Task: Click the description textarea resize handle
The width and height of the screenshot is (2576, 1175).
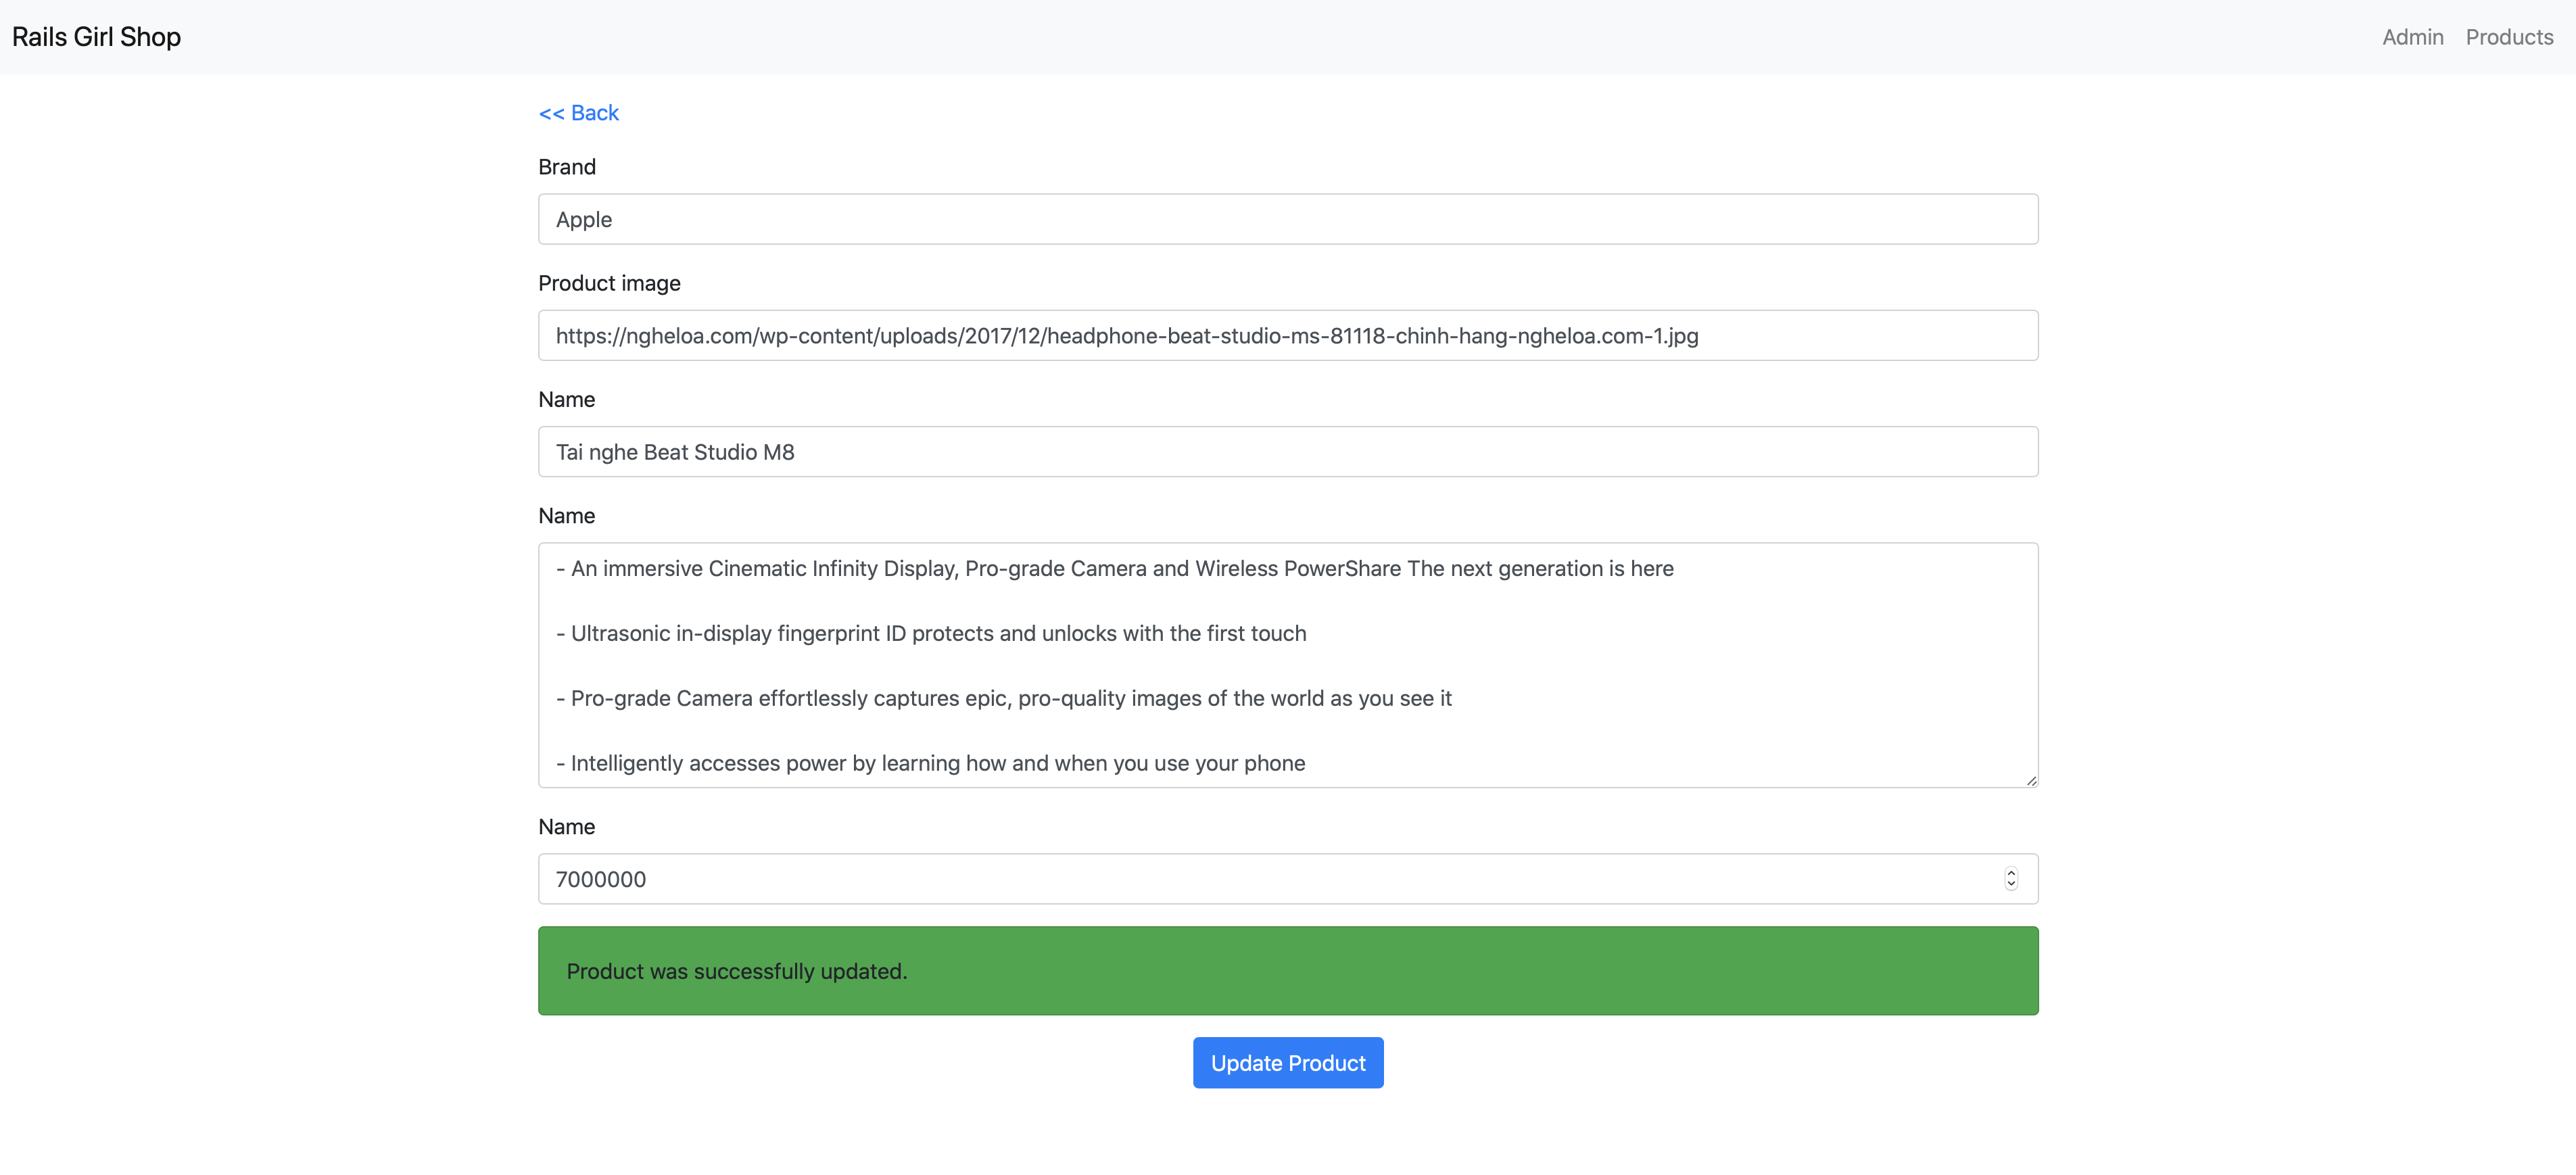Action: [x=2031, y=781]
